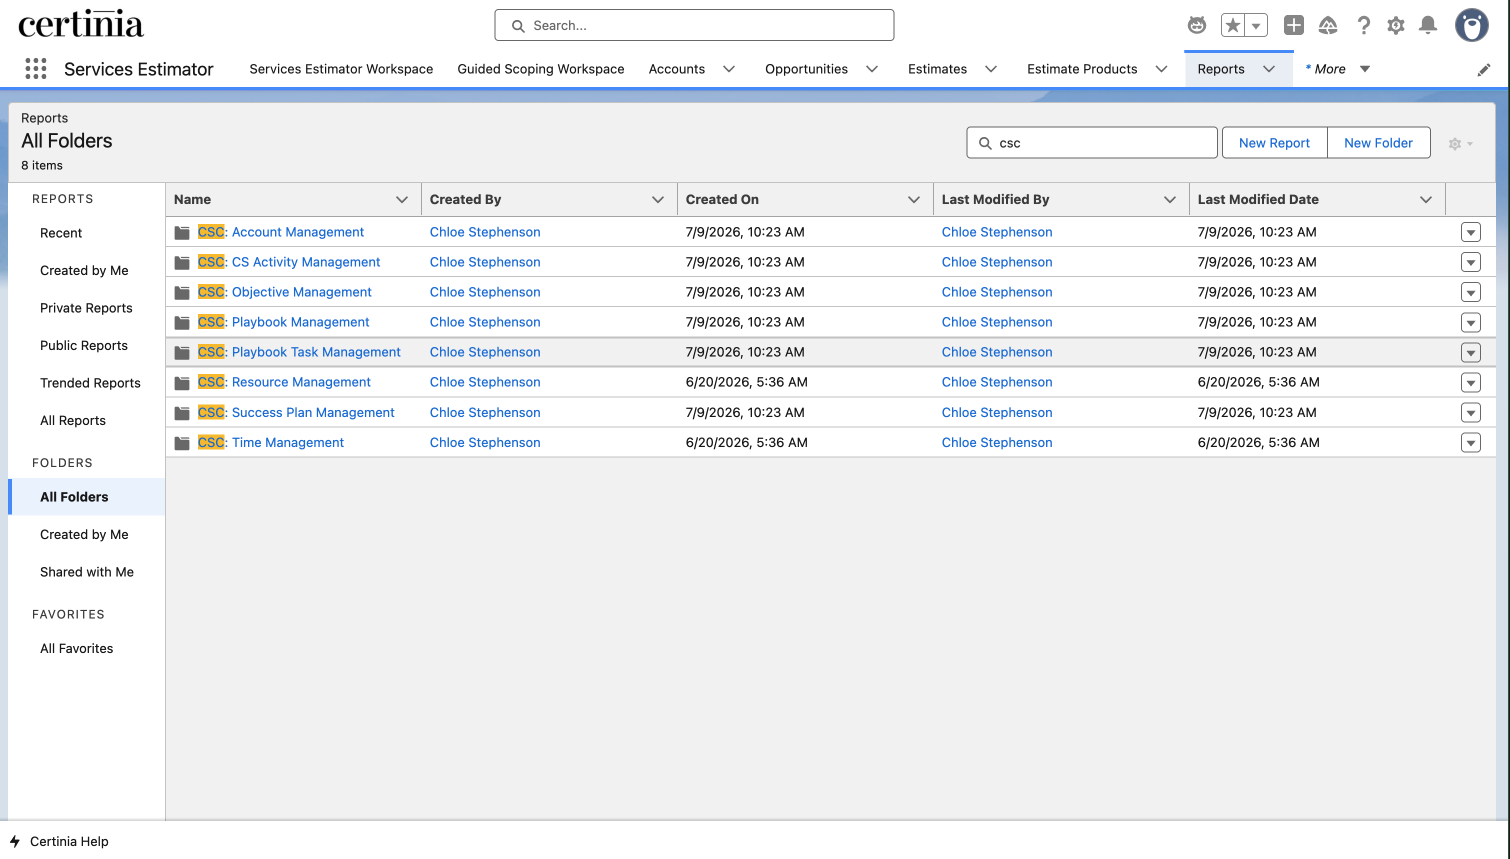Open Chloe Stephenson creator link for Account Management

tap(485, 232)
